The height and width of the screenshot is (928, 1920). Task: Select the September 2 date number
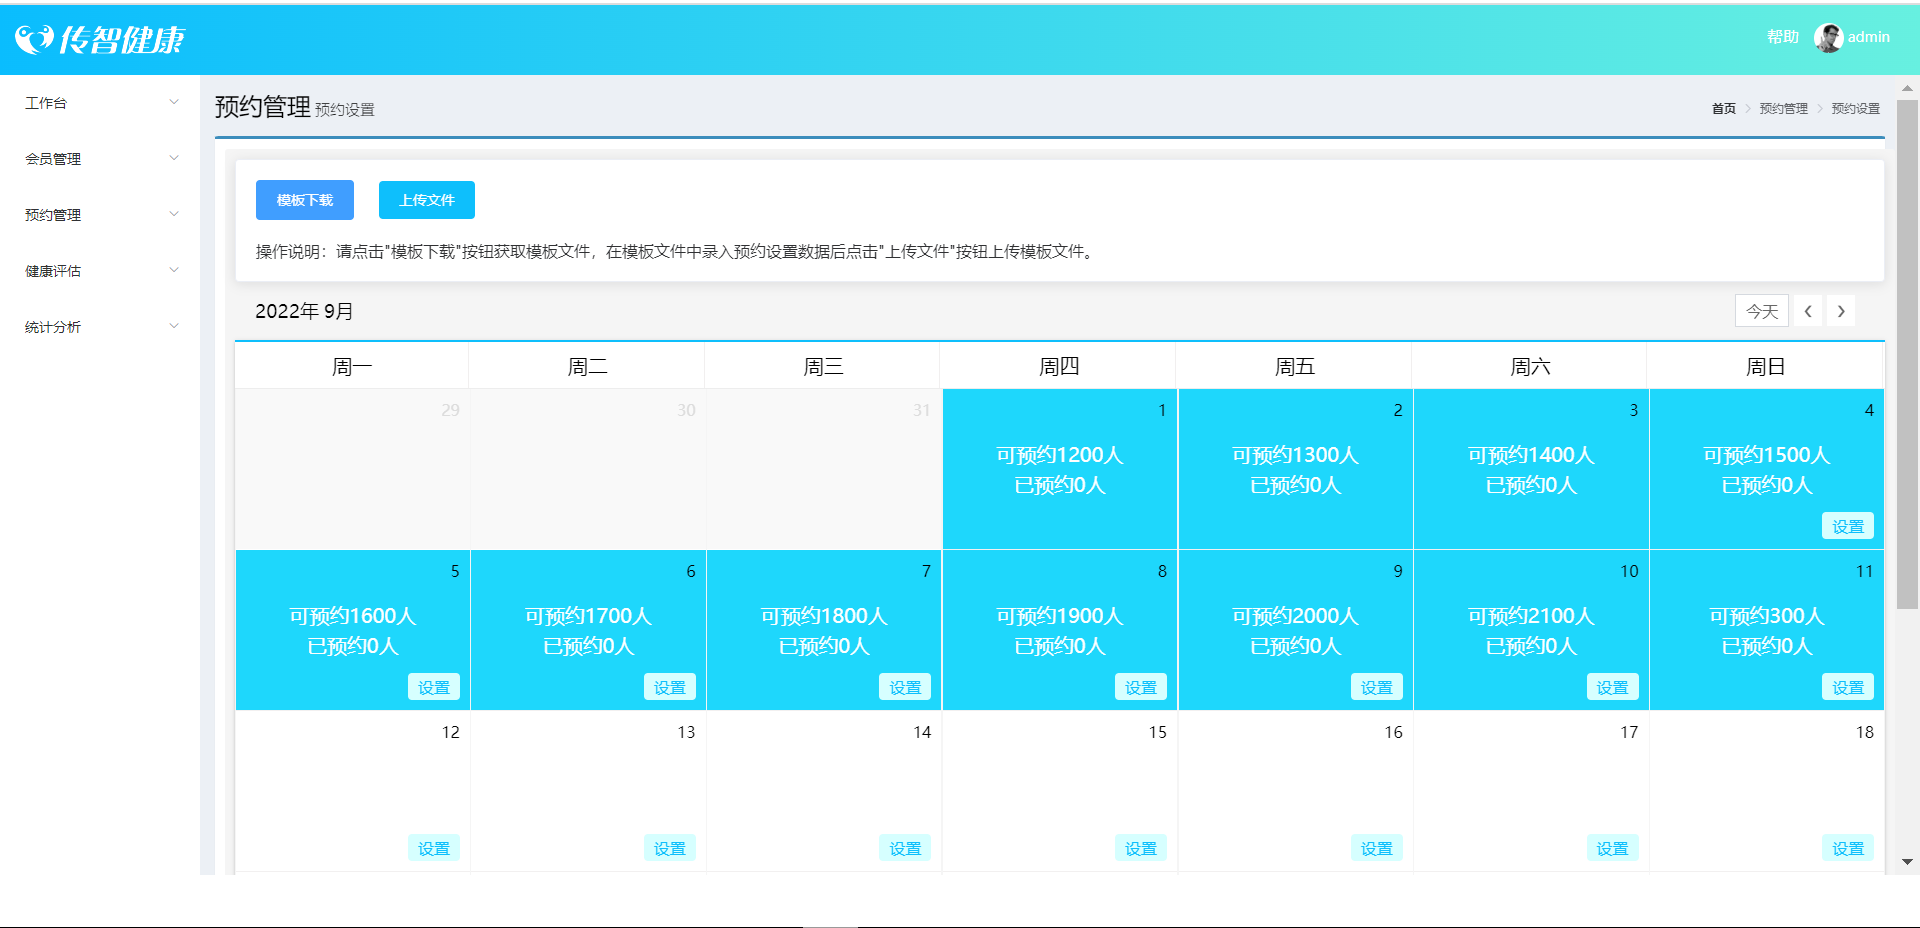pos(1398,410)
